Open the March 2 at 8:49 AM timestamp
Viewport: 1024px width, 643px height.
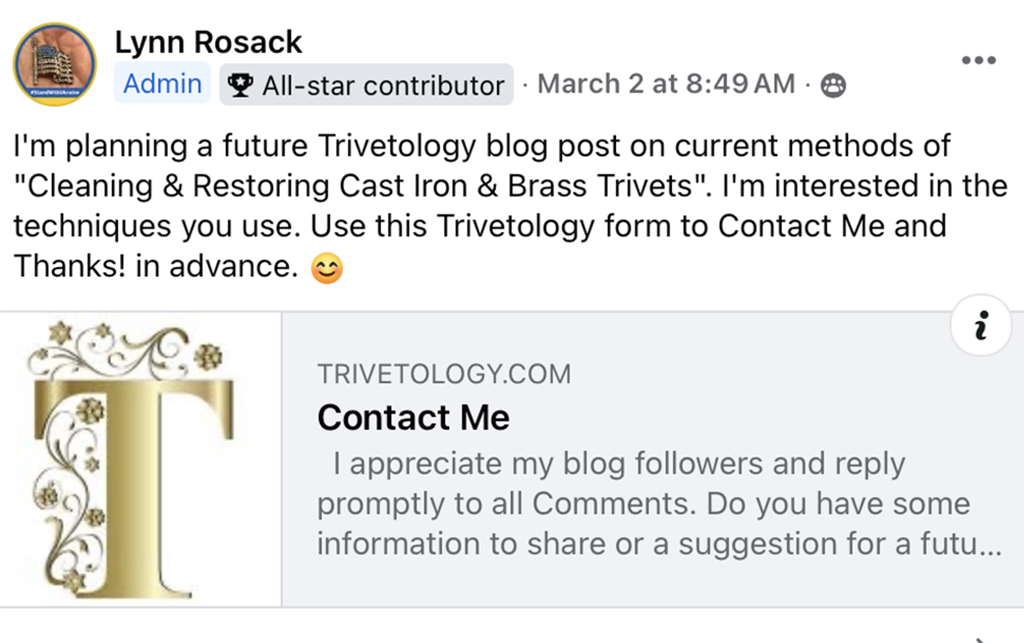666,85
